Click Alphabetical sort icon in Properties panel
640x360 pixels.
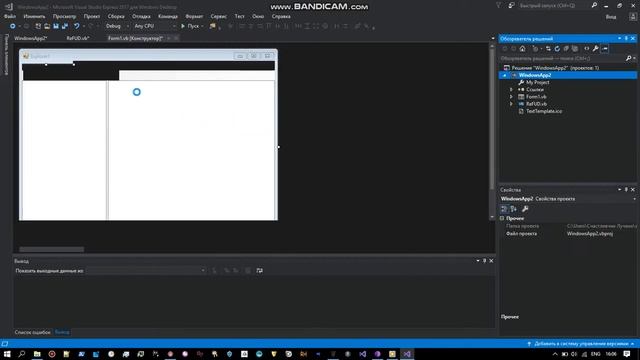pos(513,209)
